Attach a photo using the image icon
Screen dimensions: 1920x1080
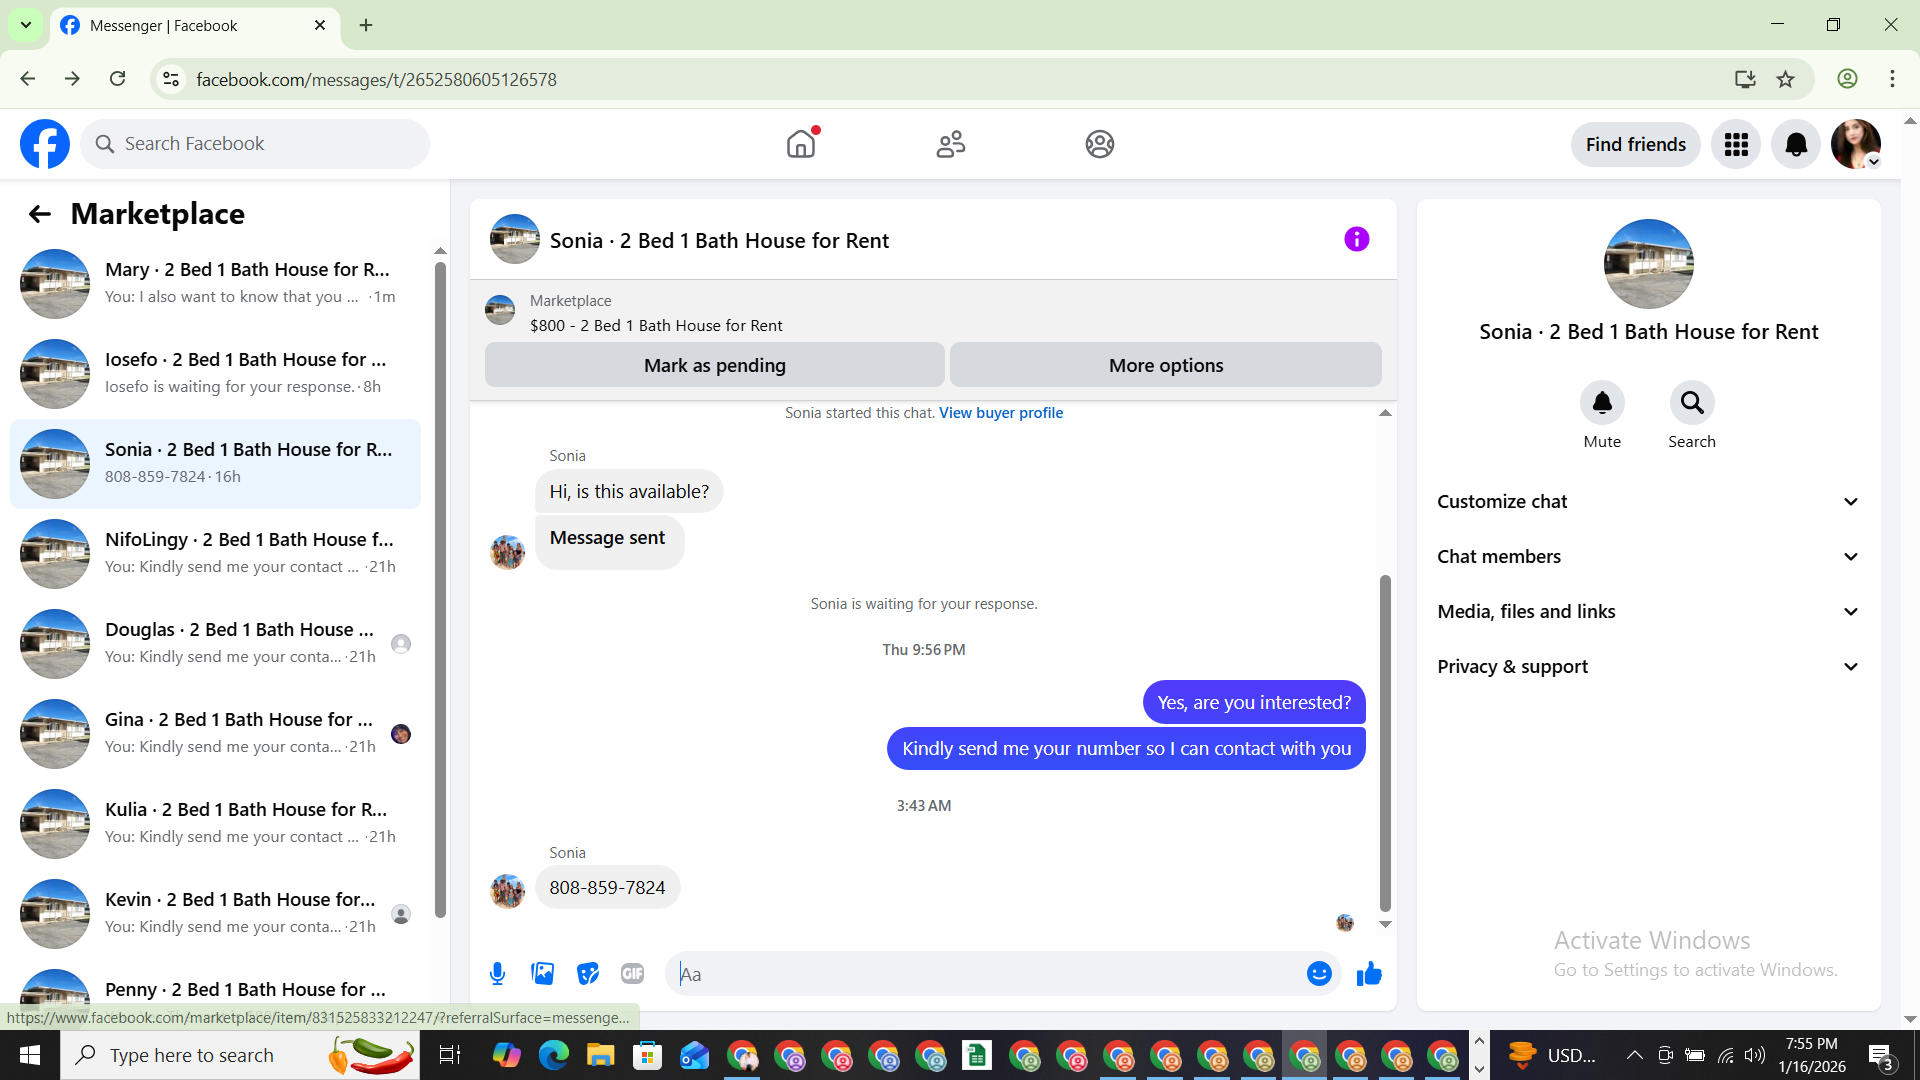tap(542, 973)
